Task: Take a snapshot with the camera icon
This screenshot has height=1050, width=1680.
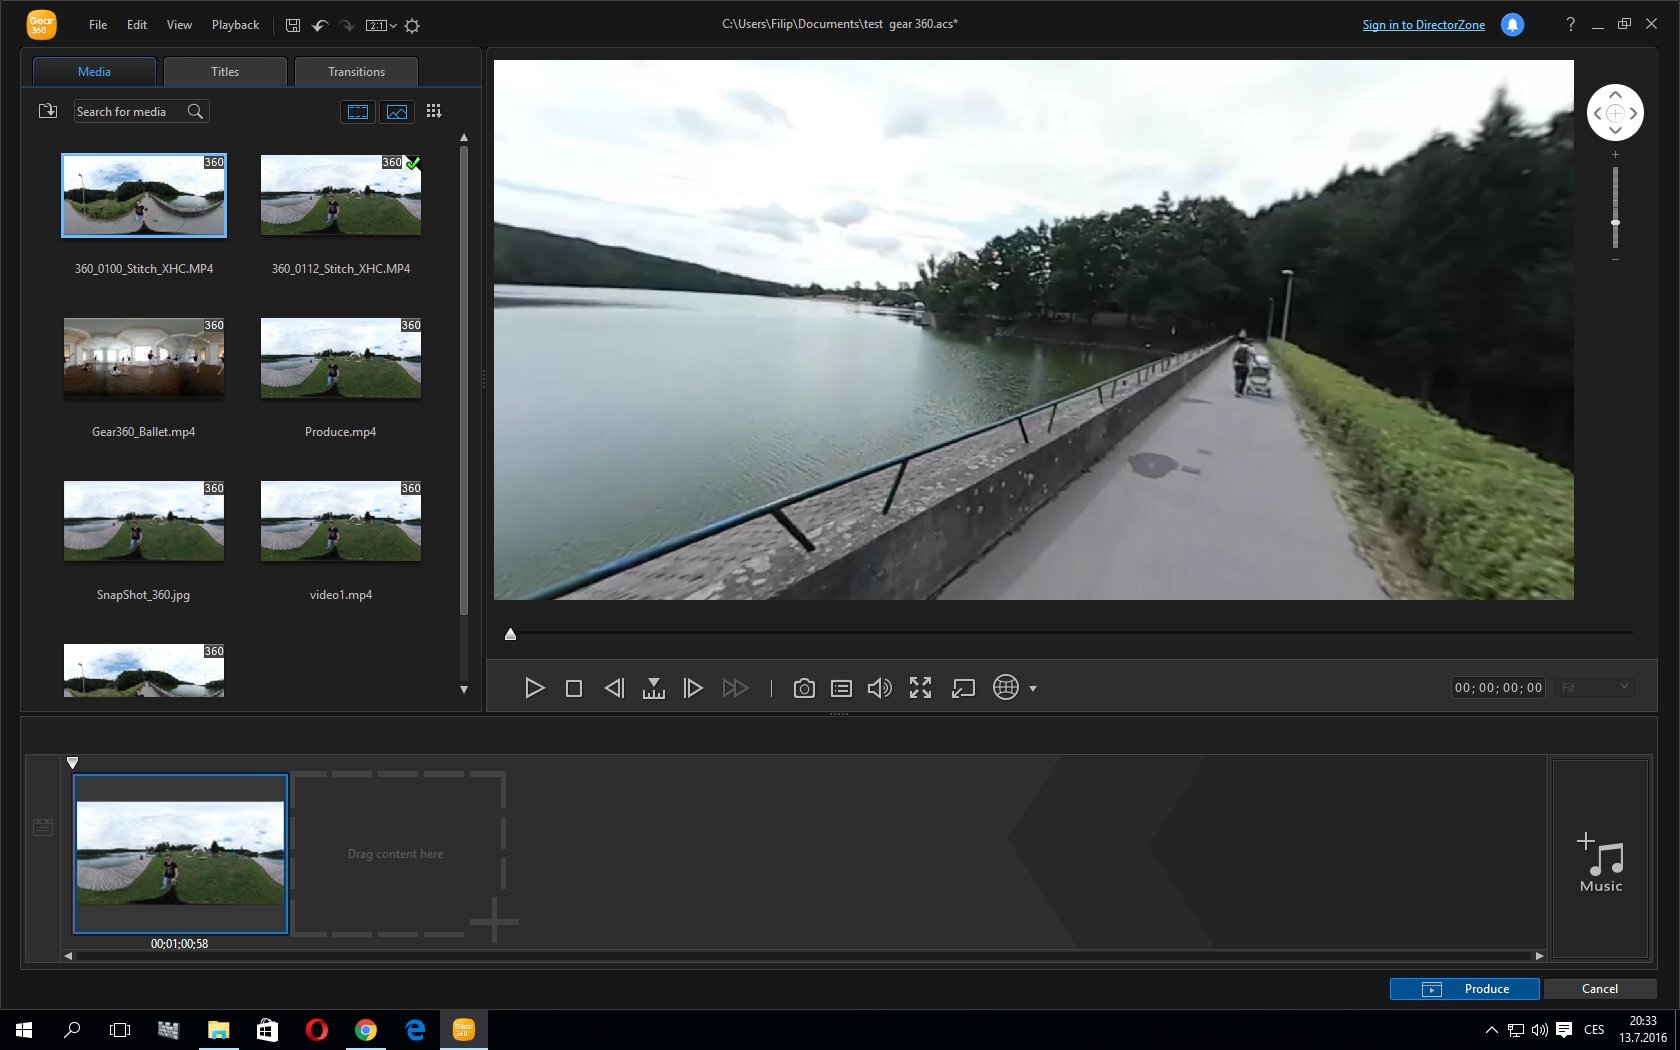Action: [804, 688]
